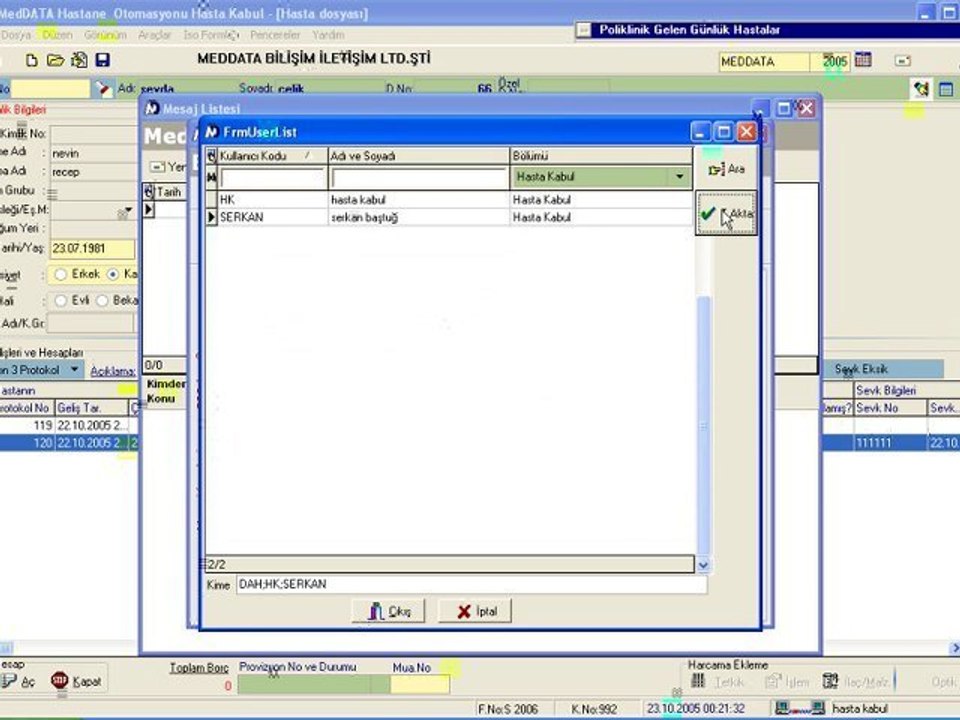Click the save floppy disk icon

coord(102,60)
